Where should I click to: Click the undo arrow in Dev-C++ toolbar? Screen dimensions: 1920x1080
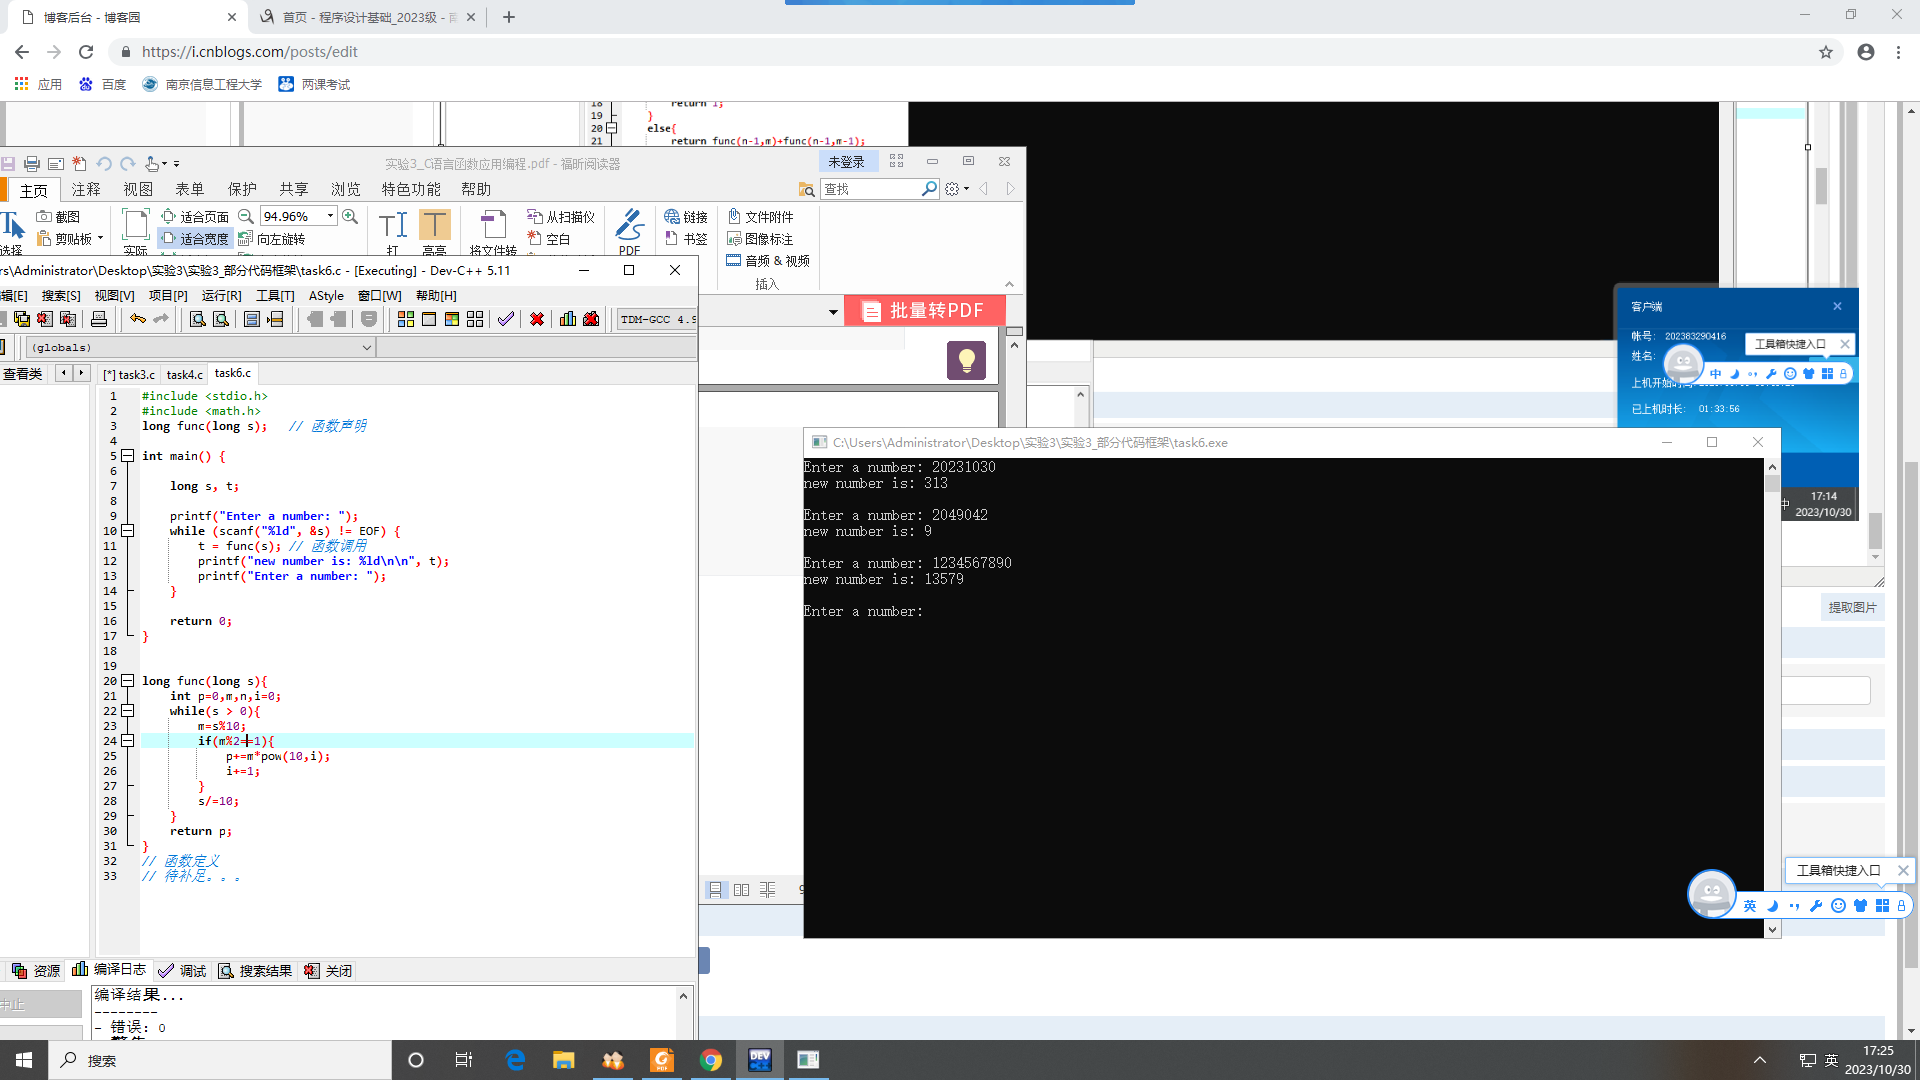pos(137,319)
